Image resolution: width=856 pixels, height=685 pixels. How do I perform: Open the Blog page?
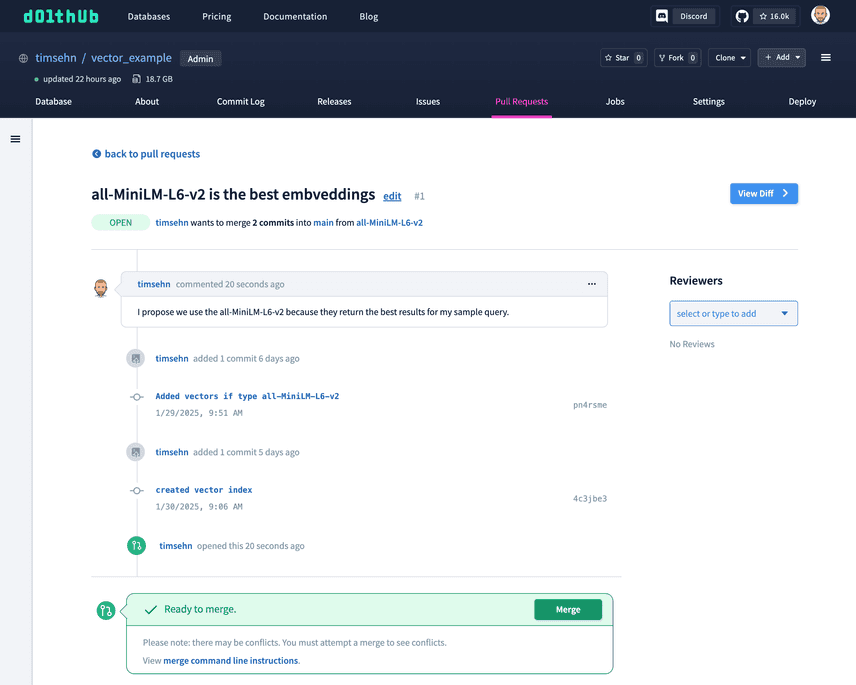[368, 16]
